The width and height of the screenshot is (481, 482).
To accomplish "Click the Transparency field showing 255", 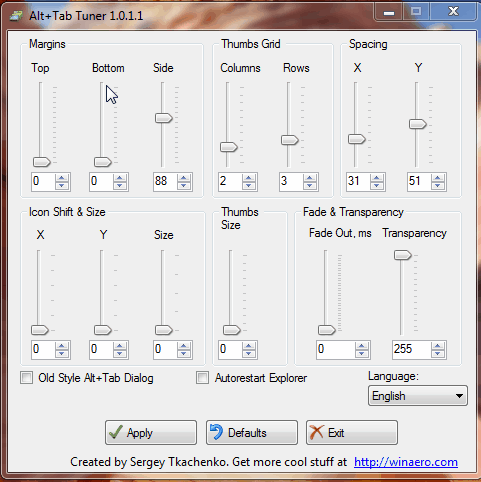I will tap(412, 350).
